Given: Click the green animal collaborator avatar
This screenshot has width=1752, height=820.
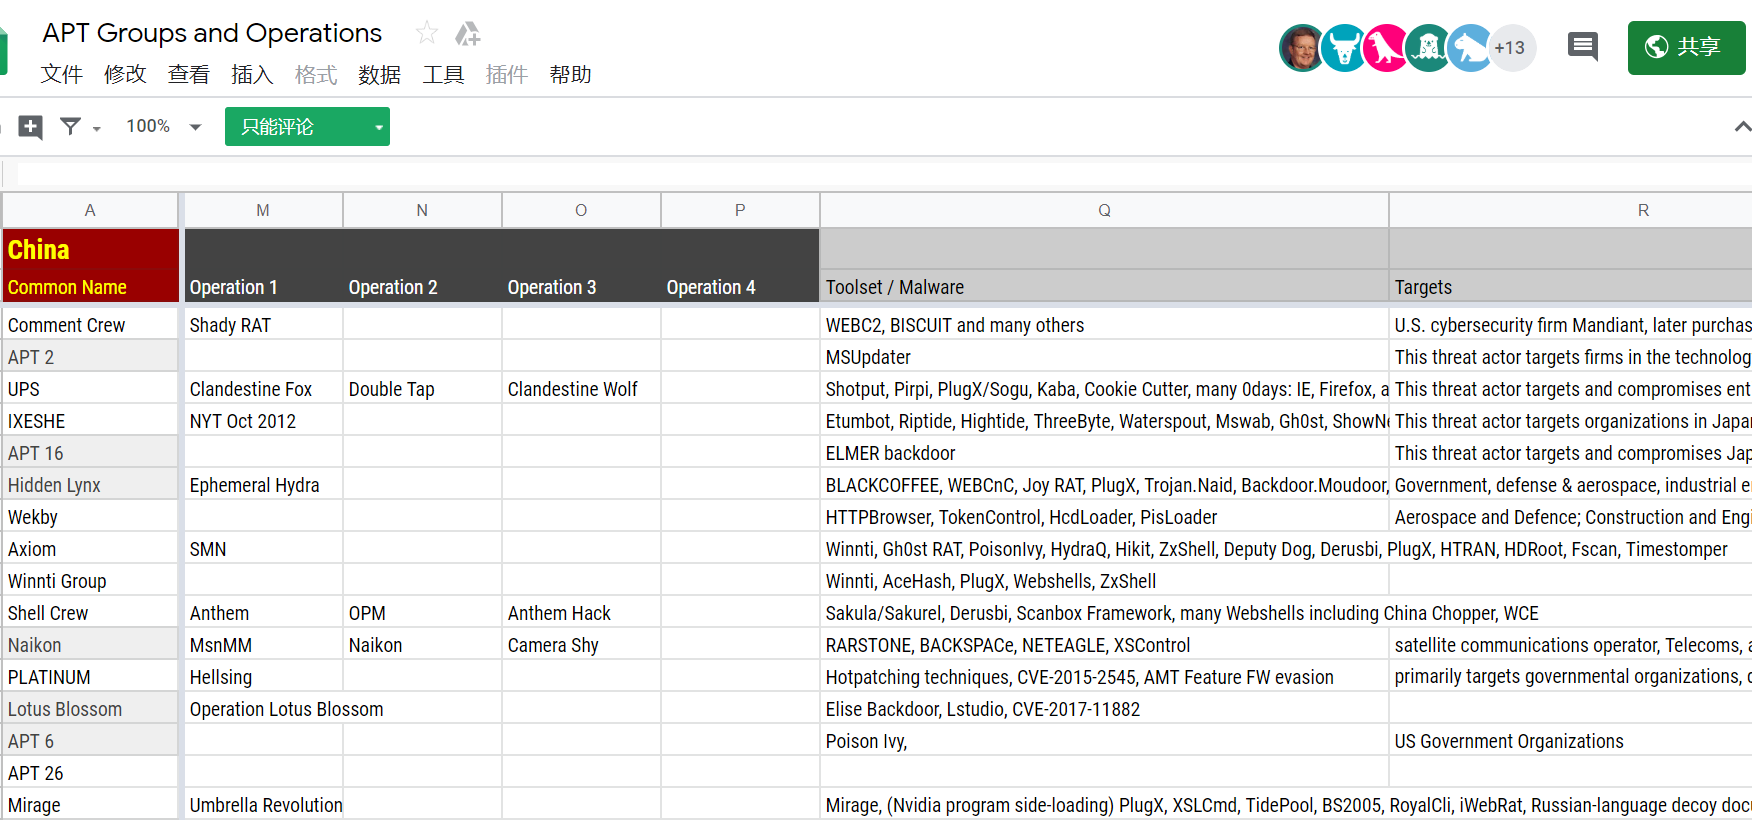Looking at the screenshot, I should [1428, 48].
